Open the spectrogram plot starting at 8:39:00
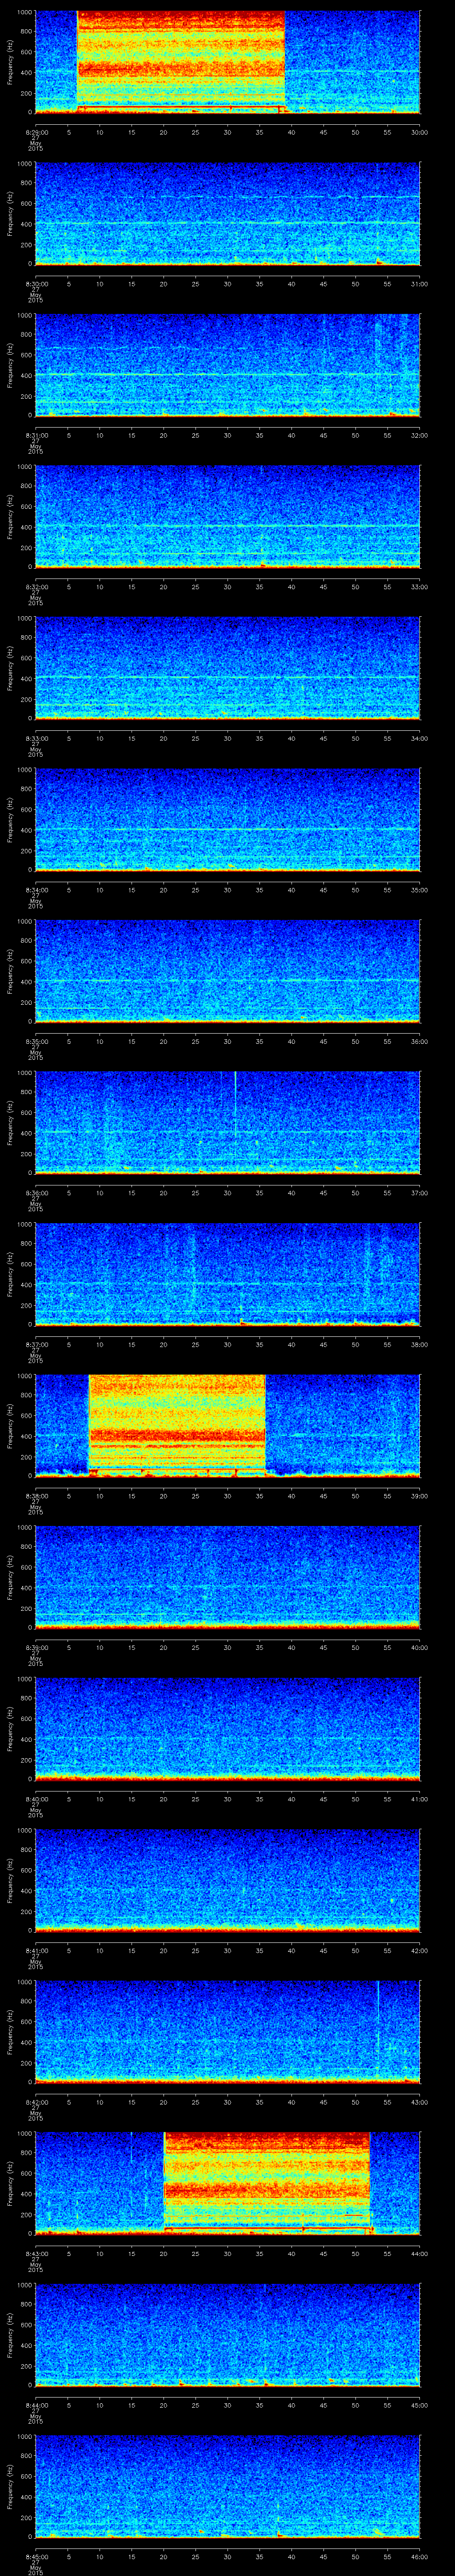 coord(227,1577)
